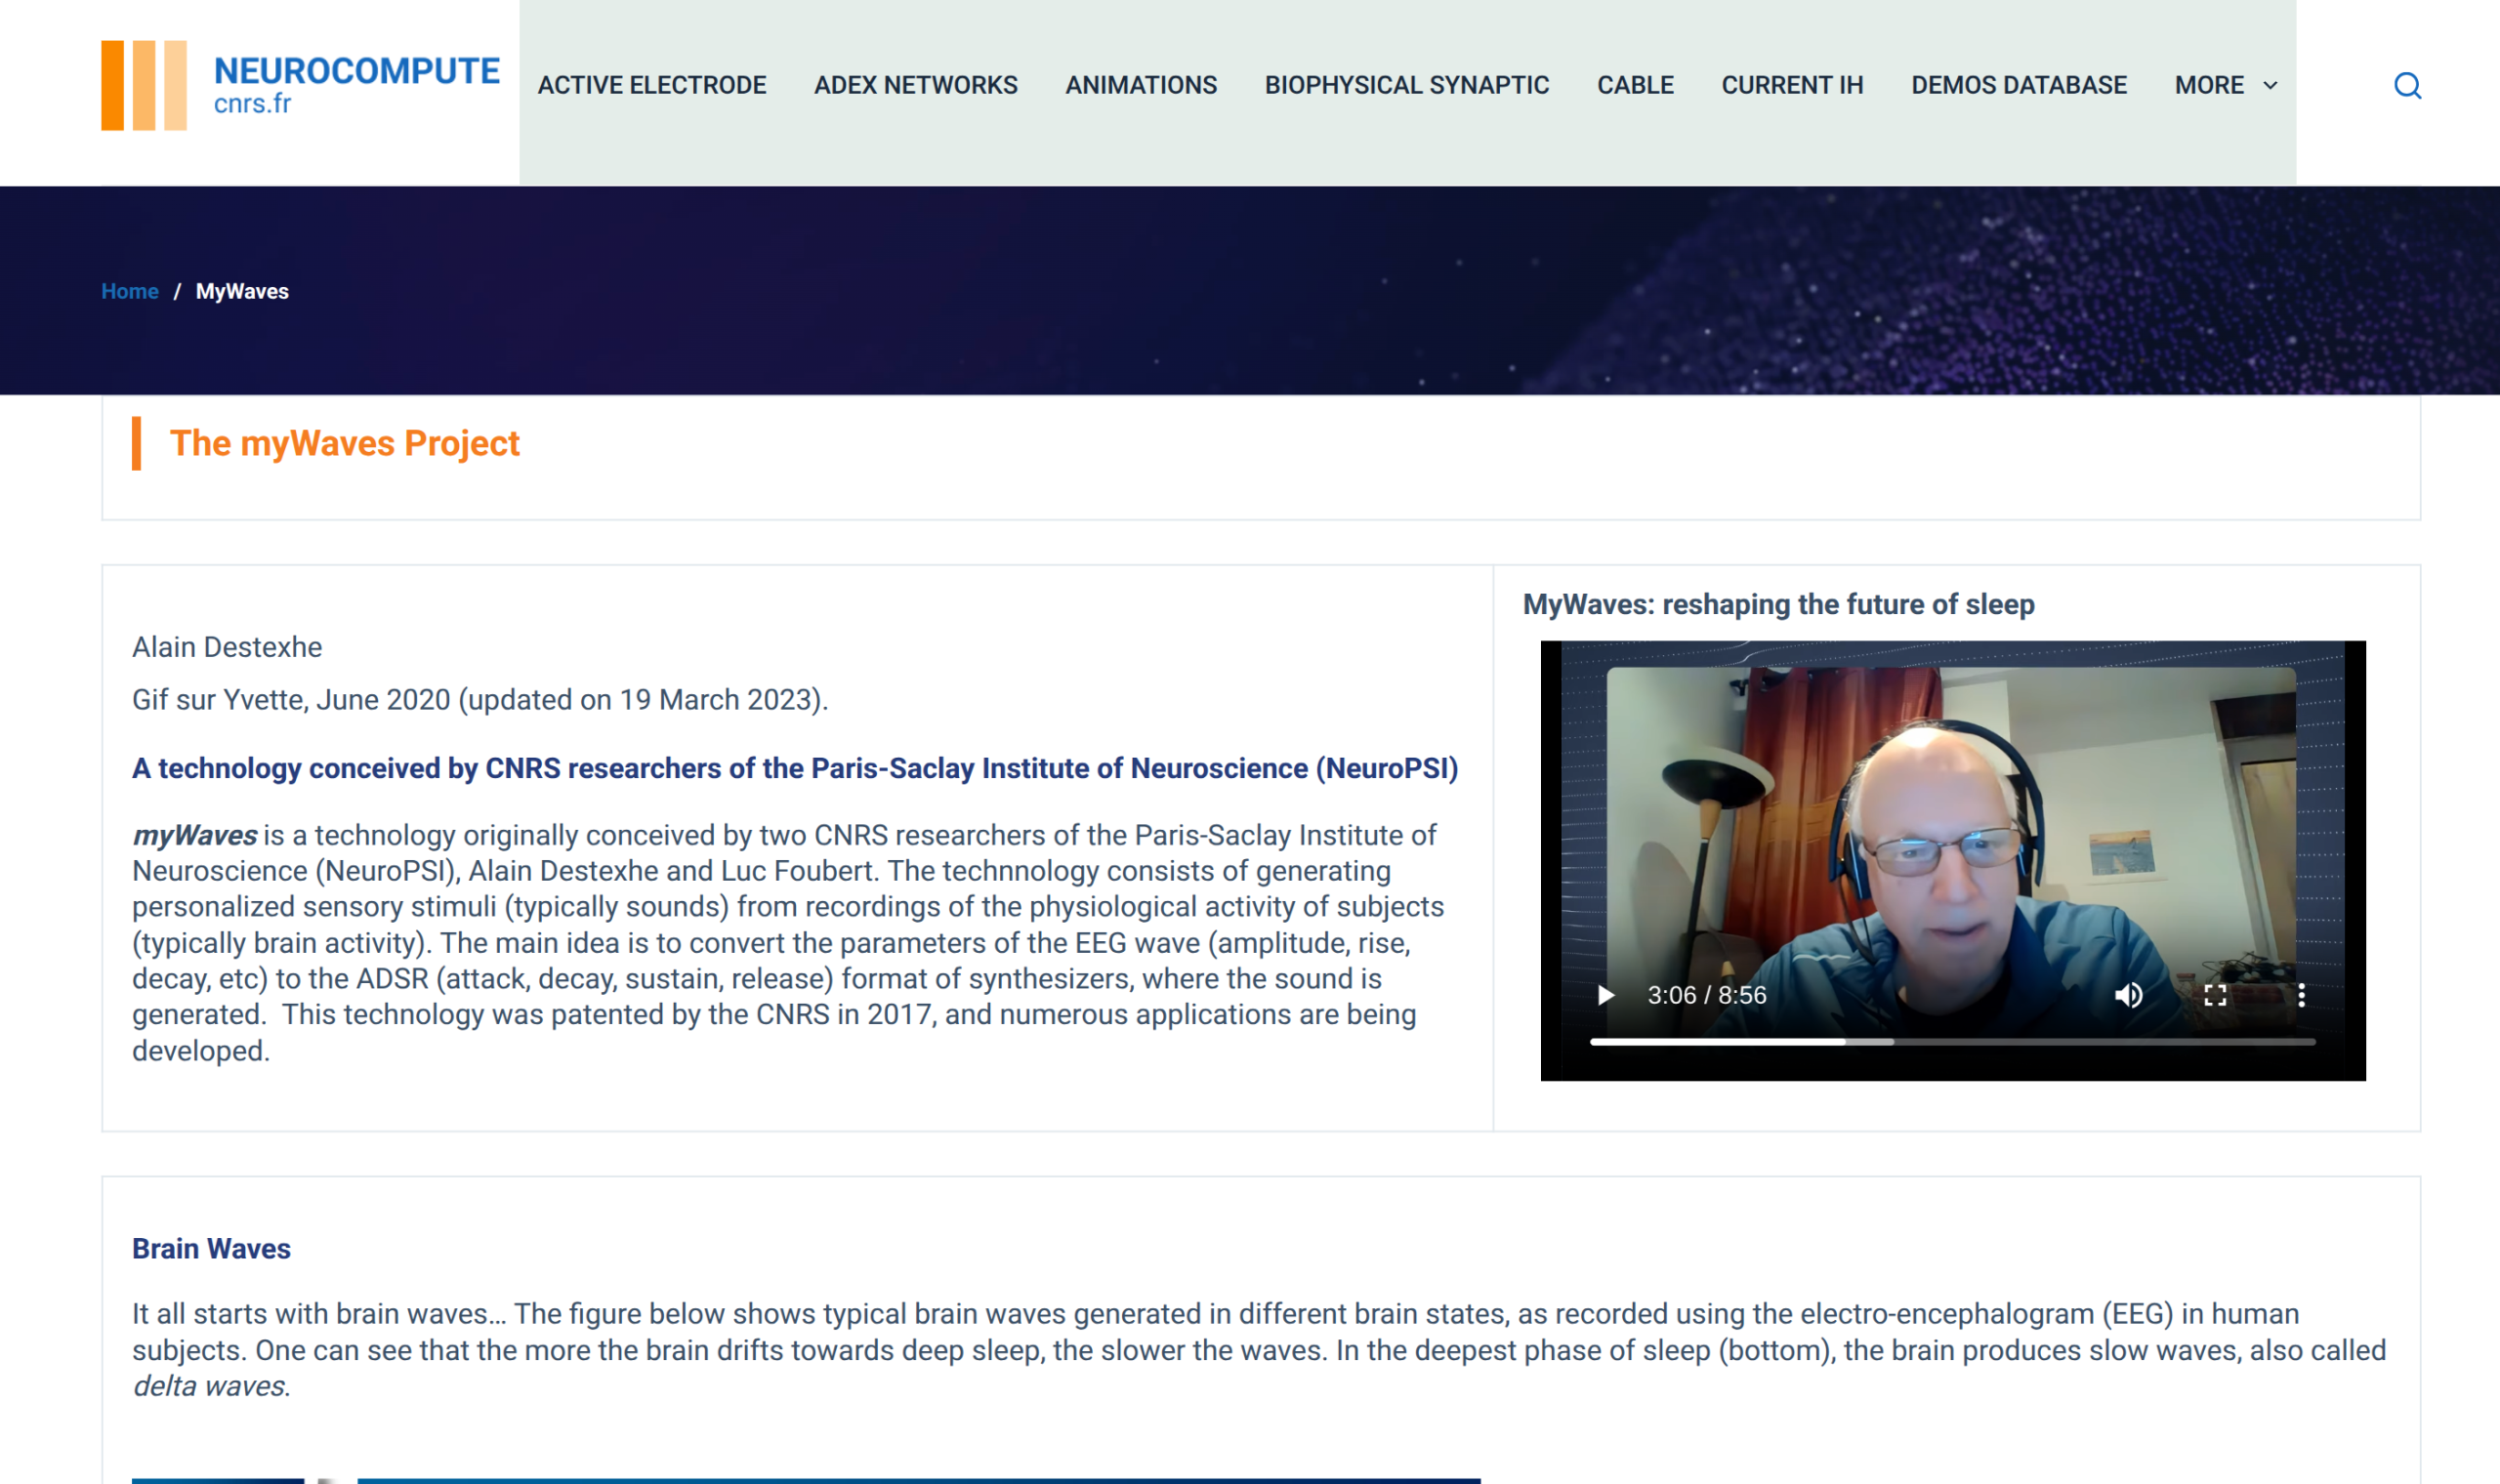This screenshot has width=2500, height=1484.
Task: Follow the Home breadcrumb link
Action: [x=130, y=291]
